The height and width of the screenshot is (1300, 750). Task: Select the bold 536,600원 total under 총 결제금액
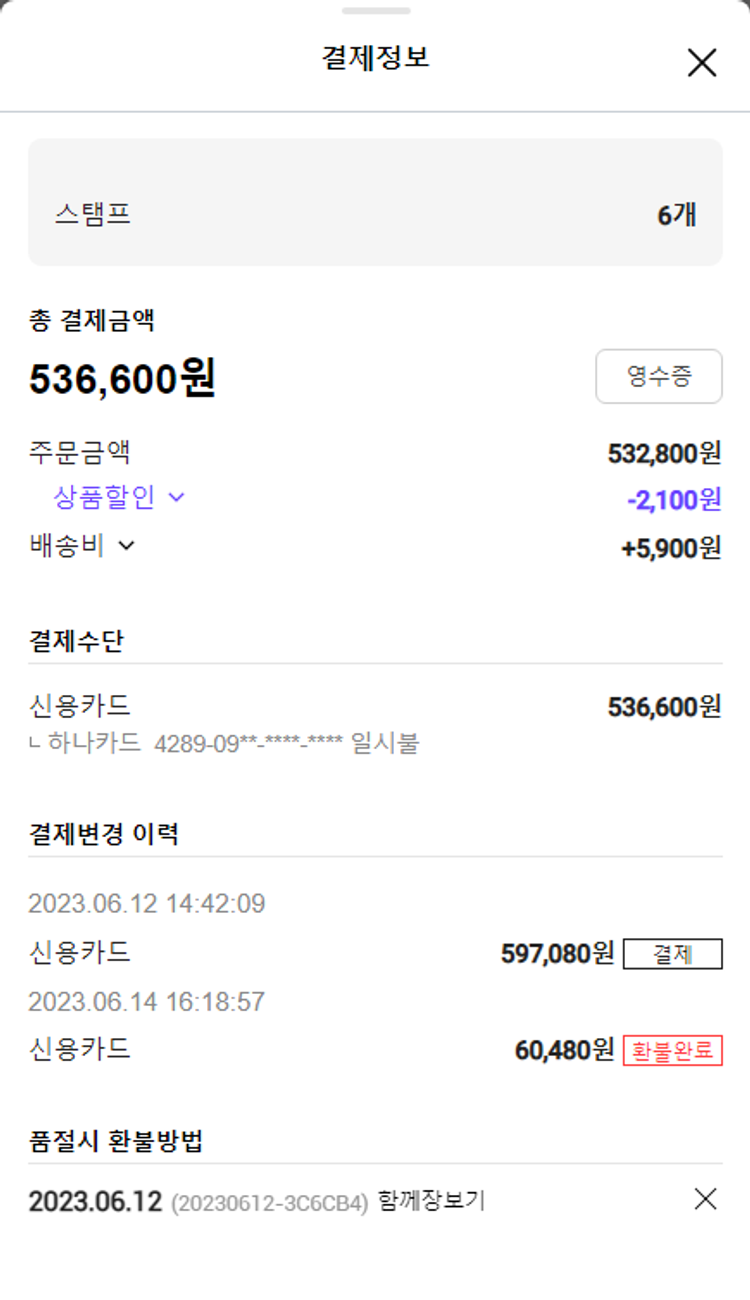pyautogui.click(x=122, y=379)
